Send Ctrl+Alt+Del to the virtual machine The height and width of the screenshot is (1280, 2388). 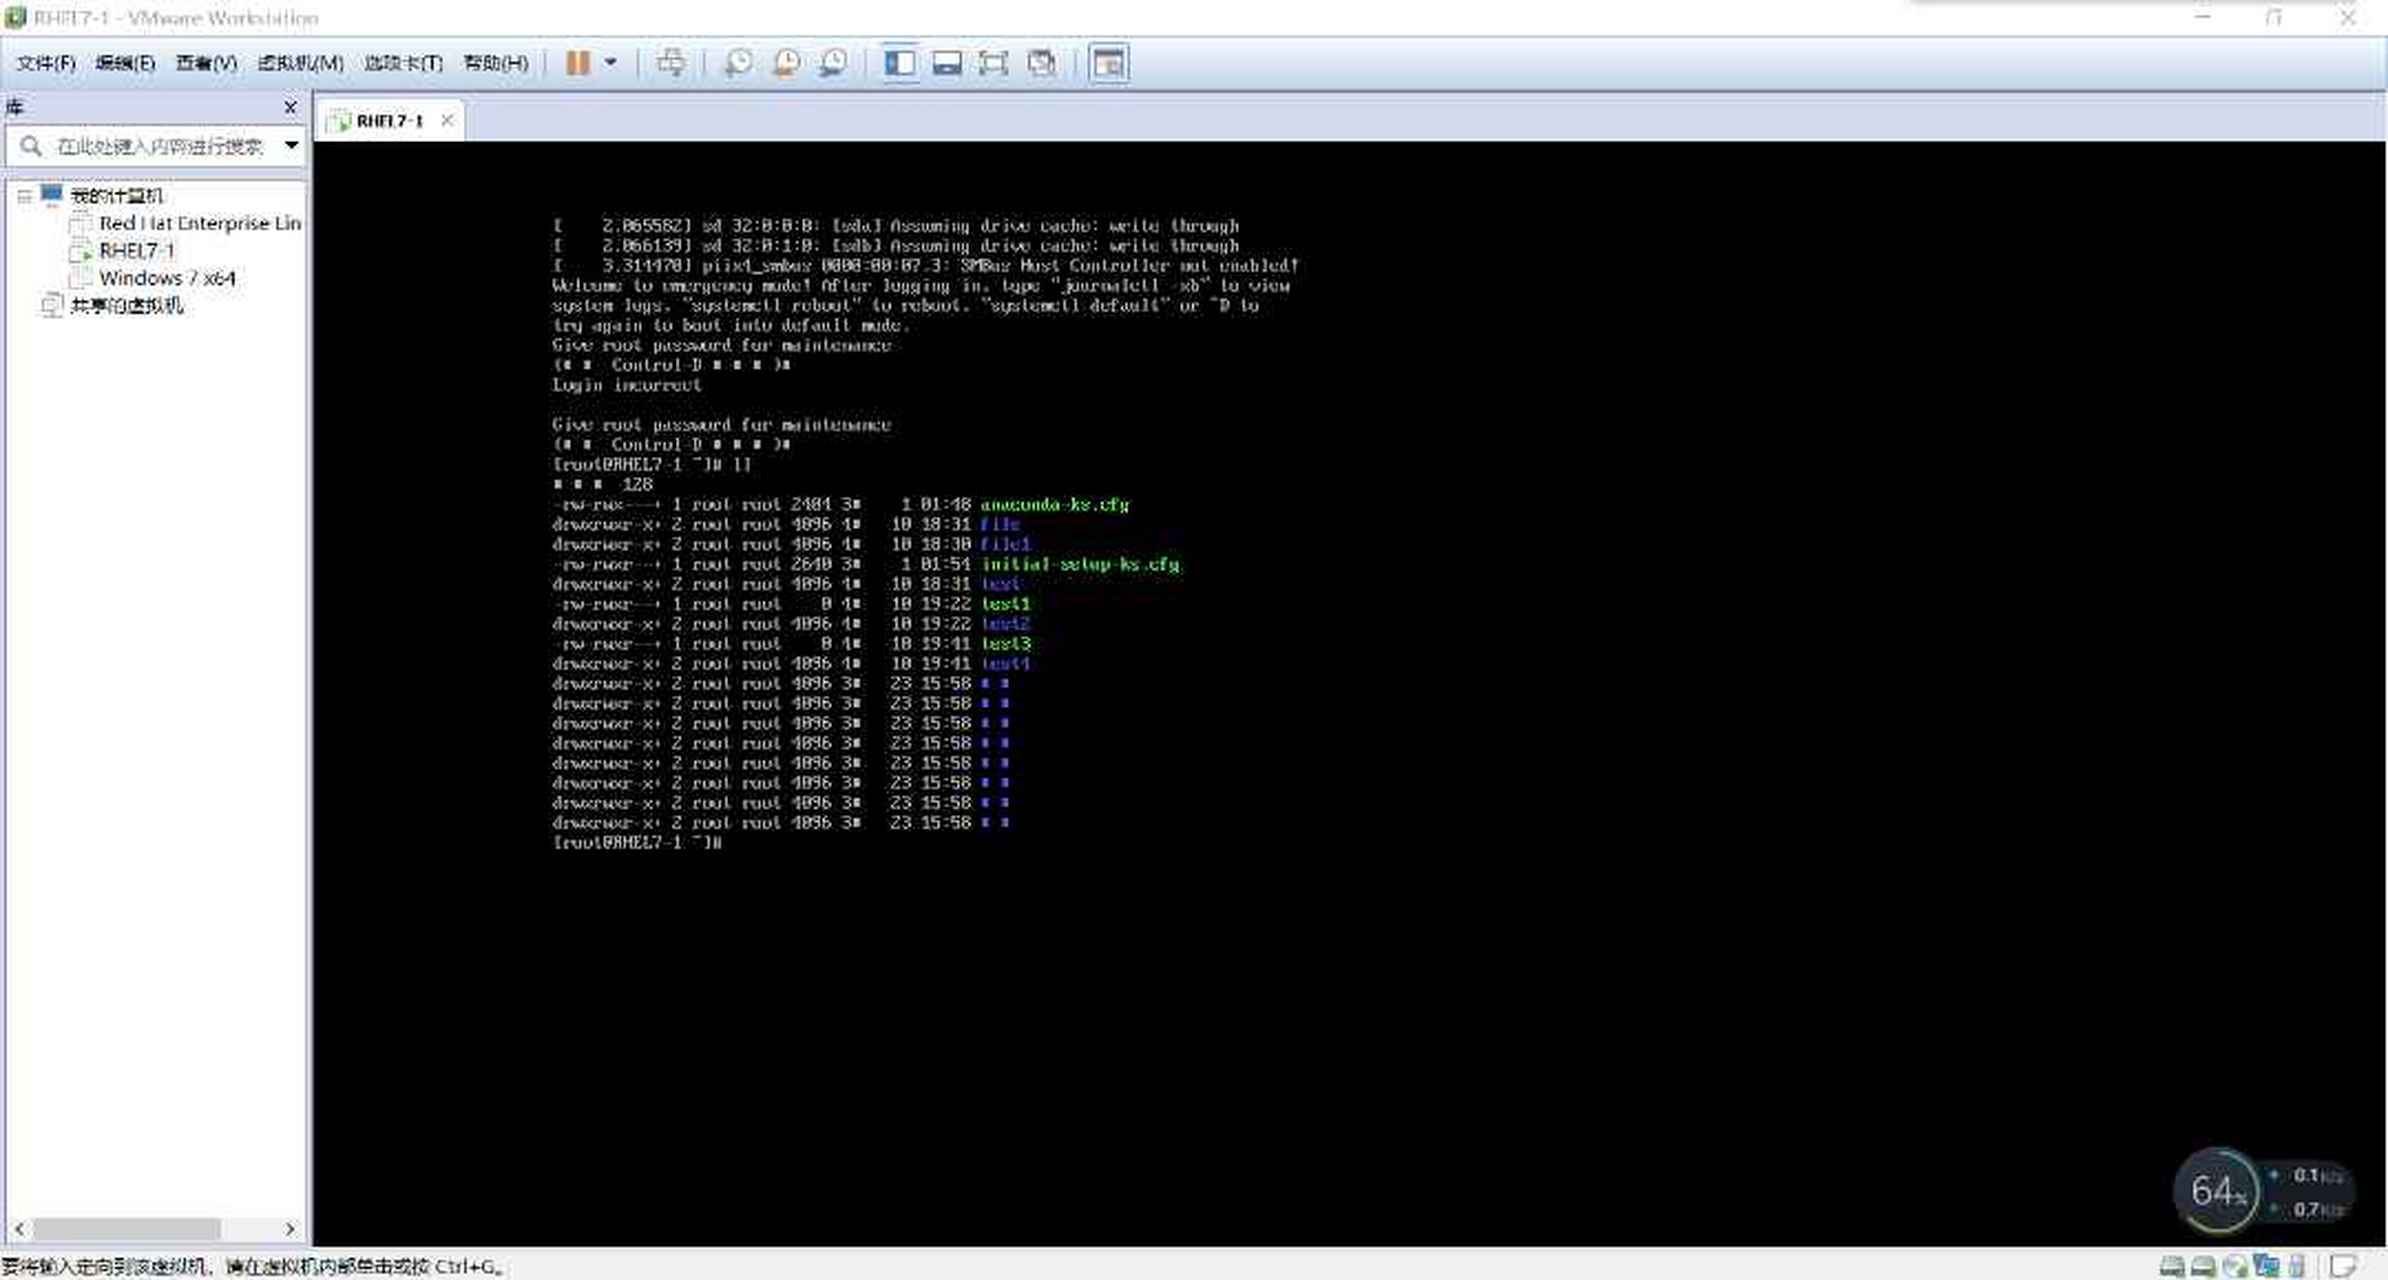point(670,63)
